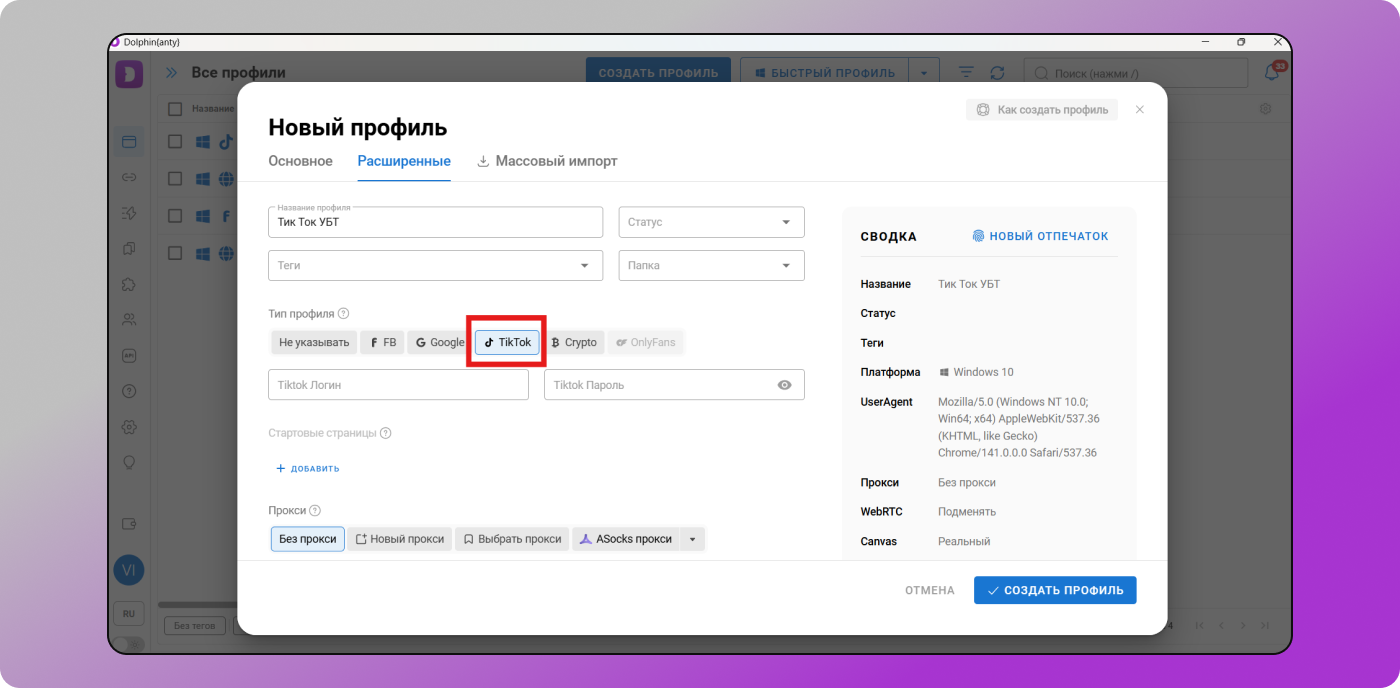Image resolution: width=1400 pixels, height=688 pixels.
Task: Open the Profiles section in the sidebar
Action: 129,141
